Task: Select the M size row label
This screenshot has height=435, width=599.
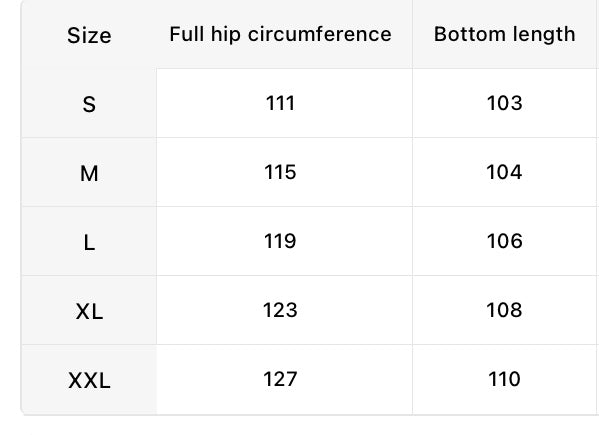Action: 89,173
